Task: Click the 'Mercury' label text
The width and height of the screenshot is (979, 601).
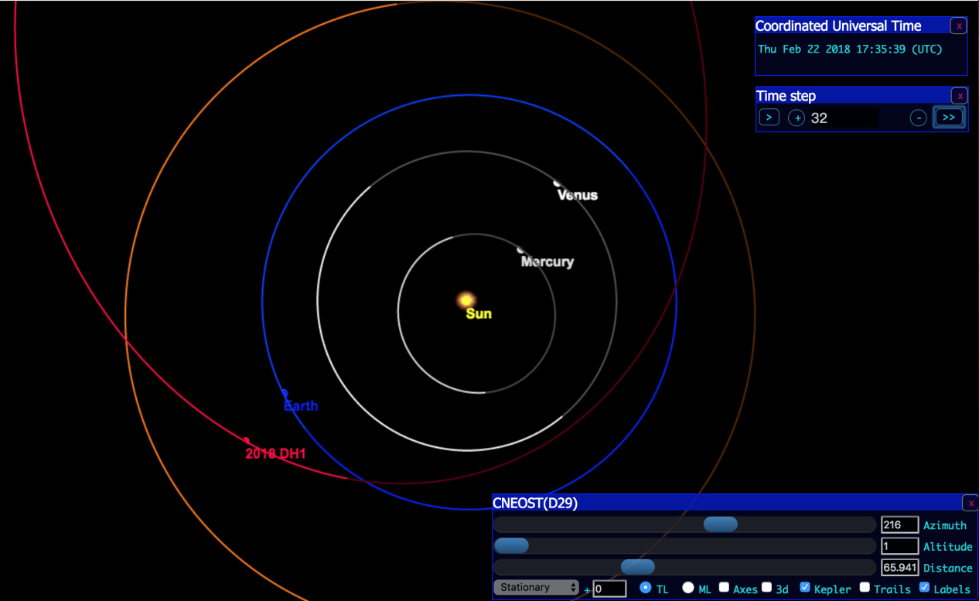Action: (x=548, y=261)
